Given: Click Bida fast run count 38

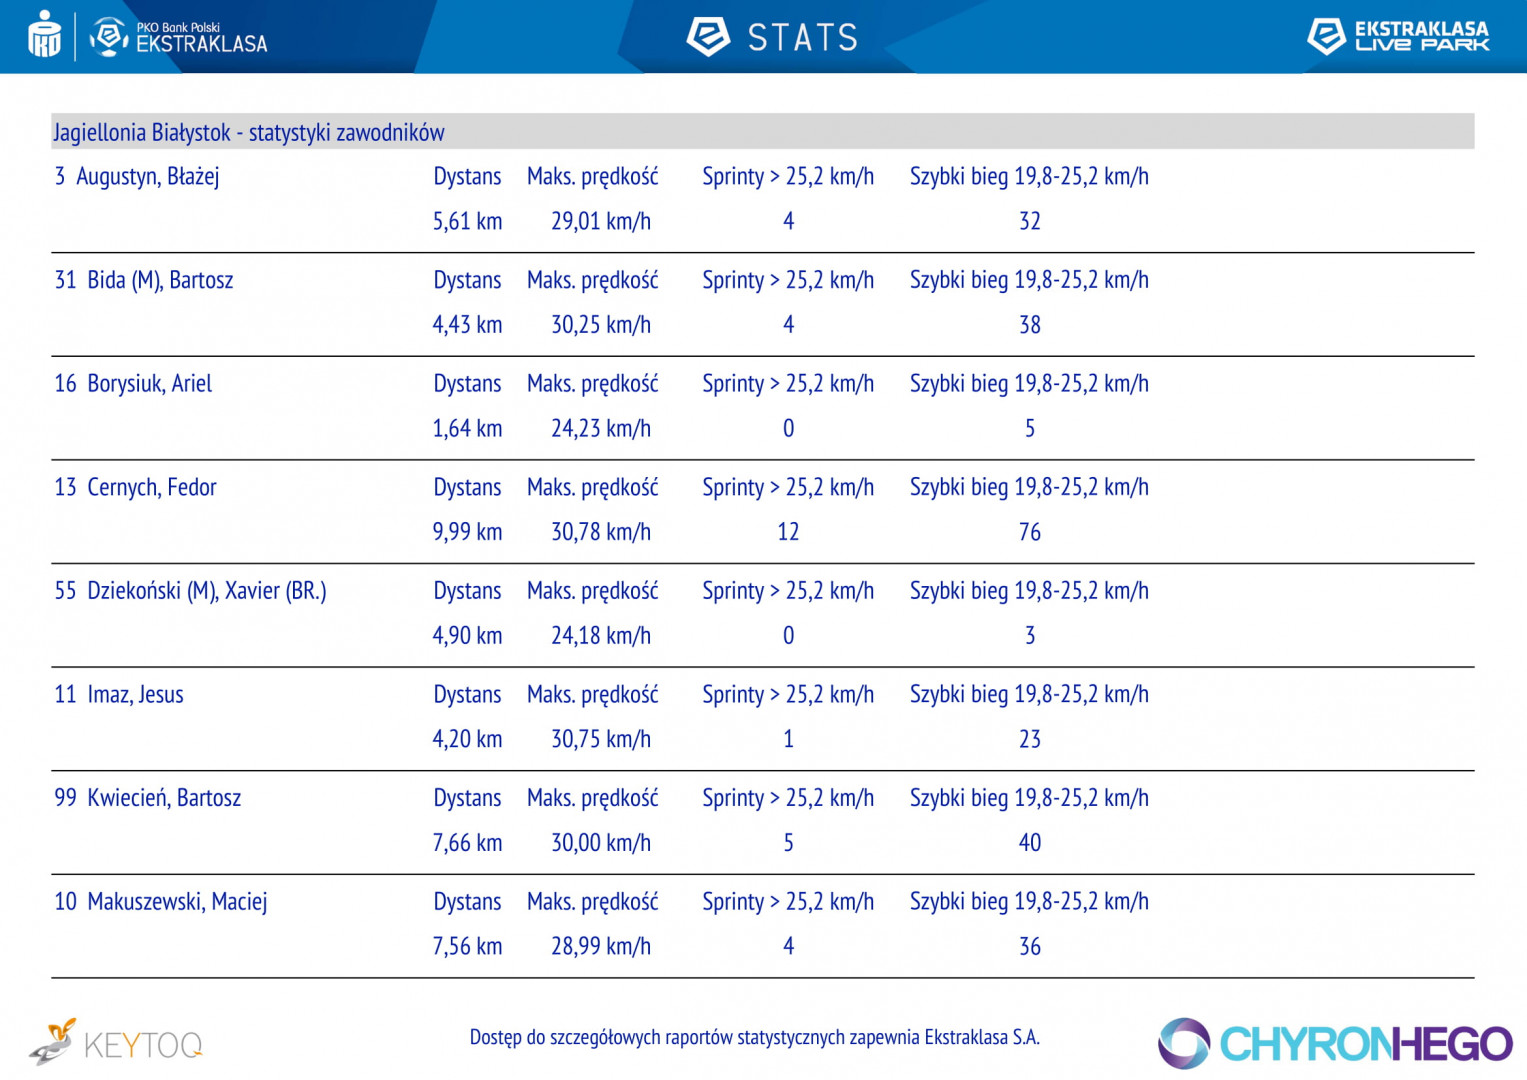Looking at the screenshot, I should pyautogui.click(x=1030, y=325).
